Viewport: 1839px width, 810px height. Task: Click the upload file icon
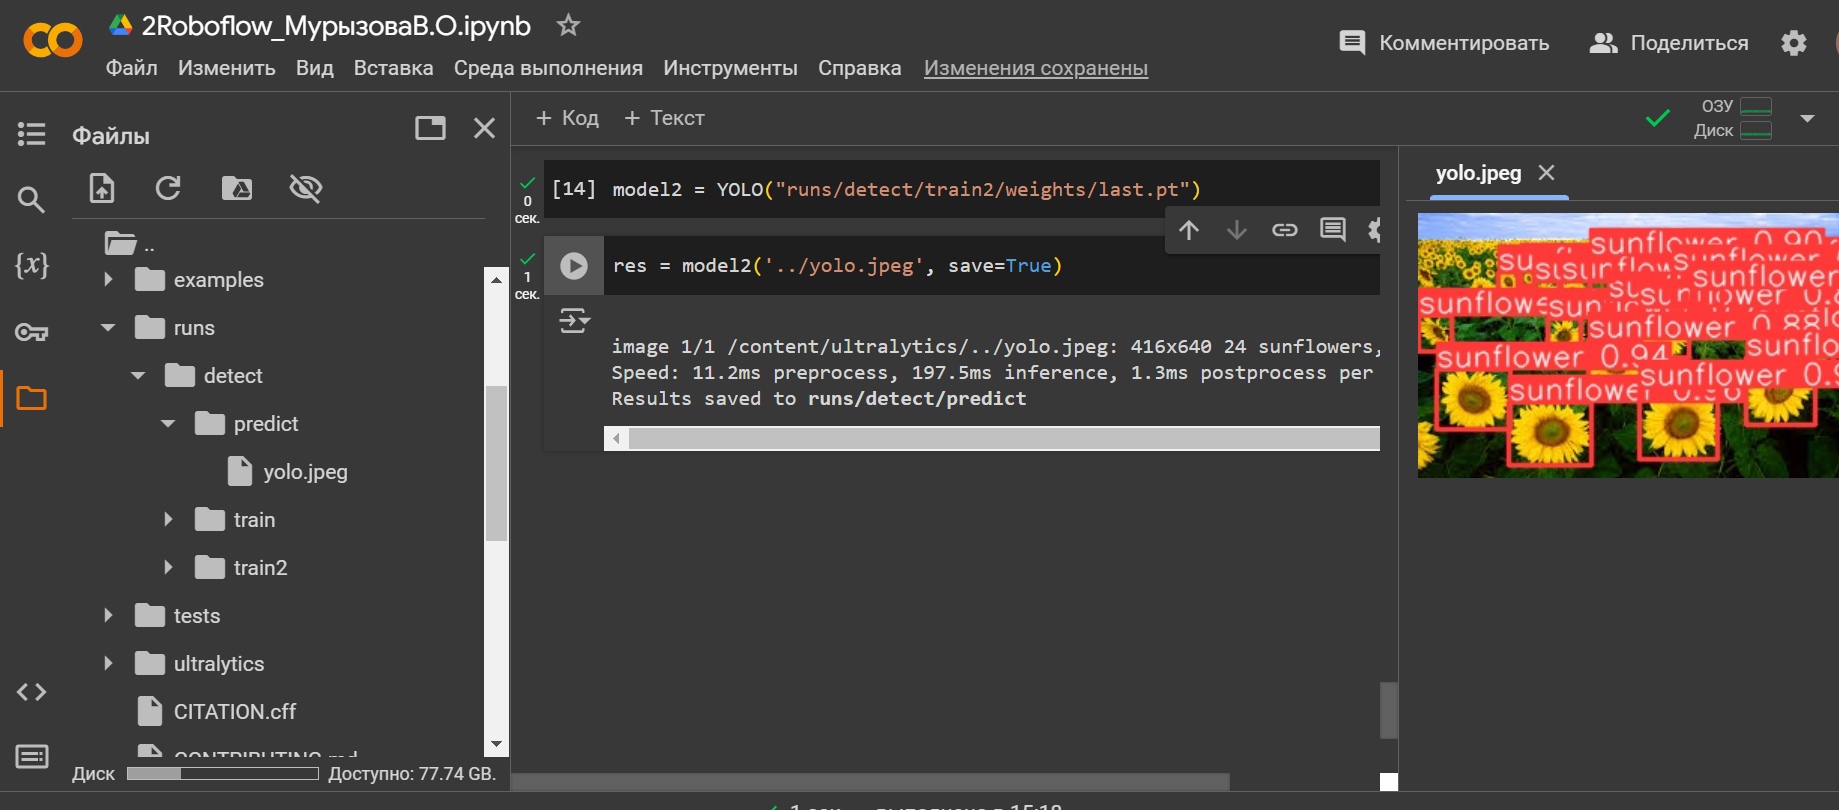coord(102,188)
